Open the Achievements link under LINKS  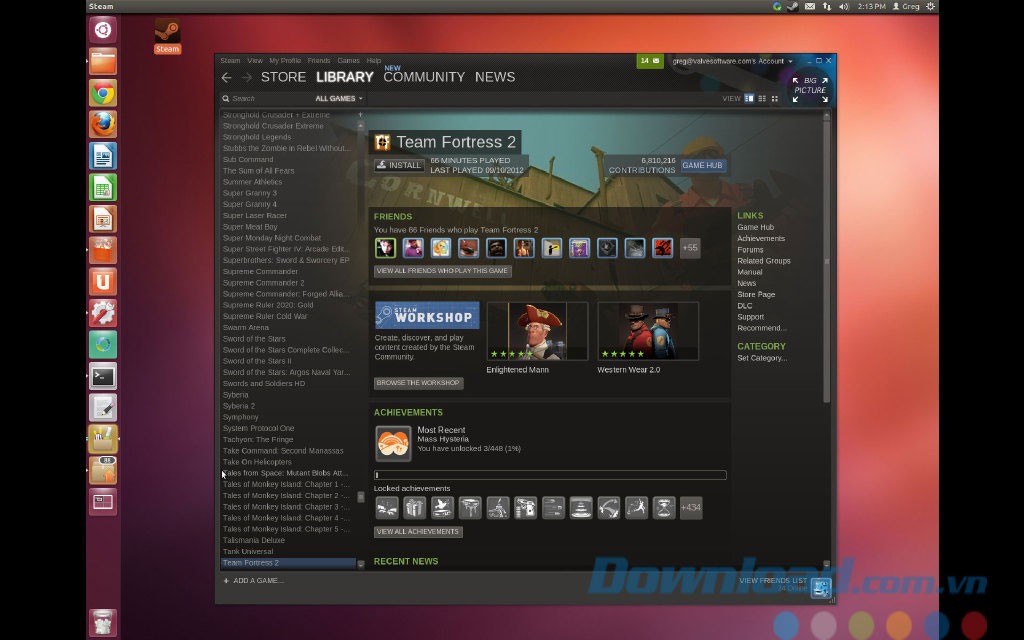point(760,238)
